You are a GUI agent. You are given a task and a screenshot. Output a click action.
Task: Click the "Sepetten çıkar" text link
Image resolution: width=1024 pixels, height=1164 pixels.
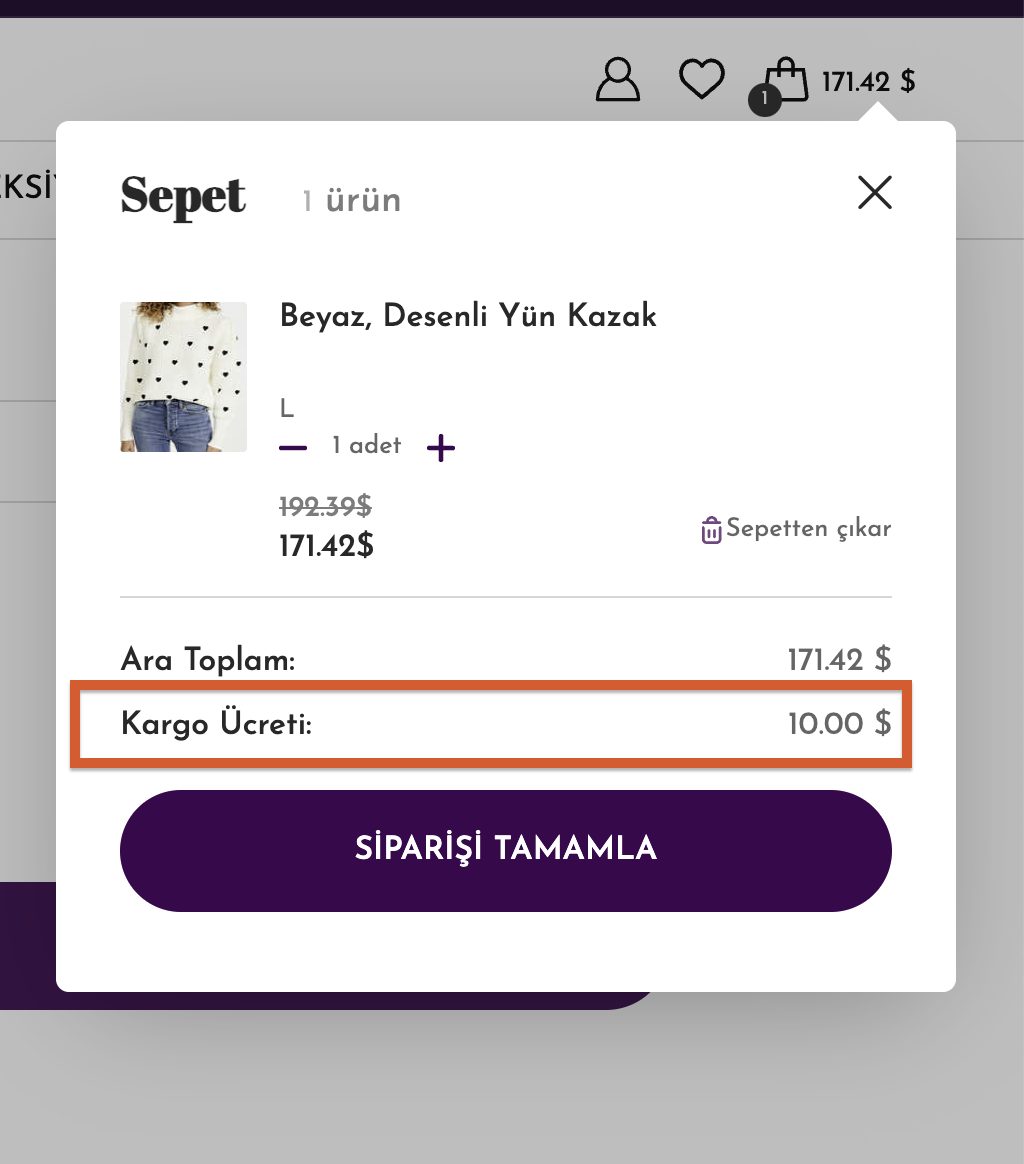(808, 528)
